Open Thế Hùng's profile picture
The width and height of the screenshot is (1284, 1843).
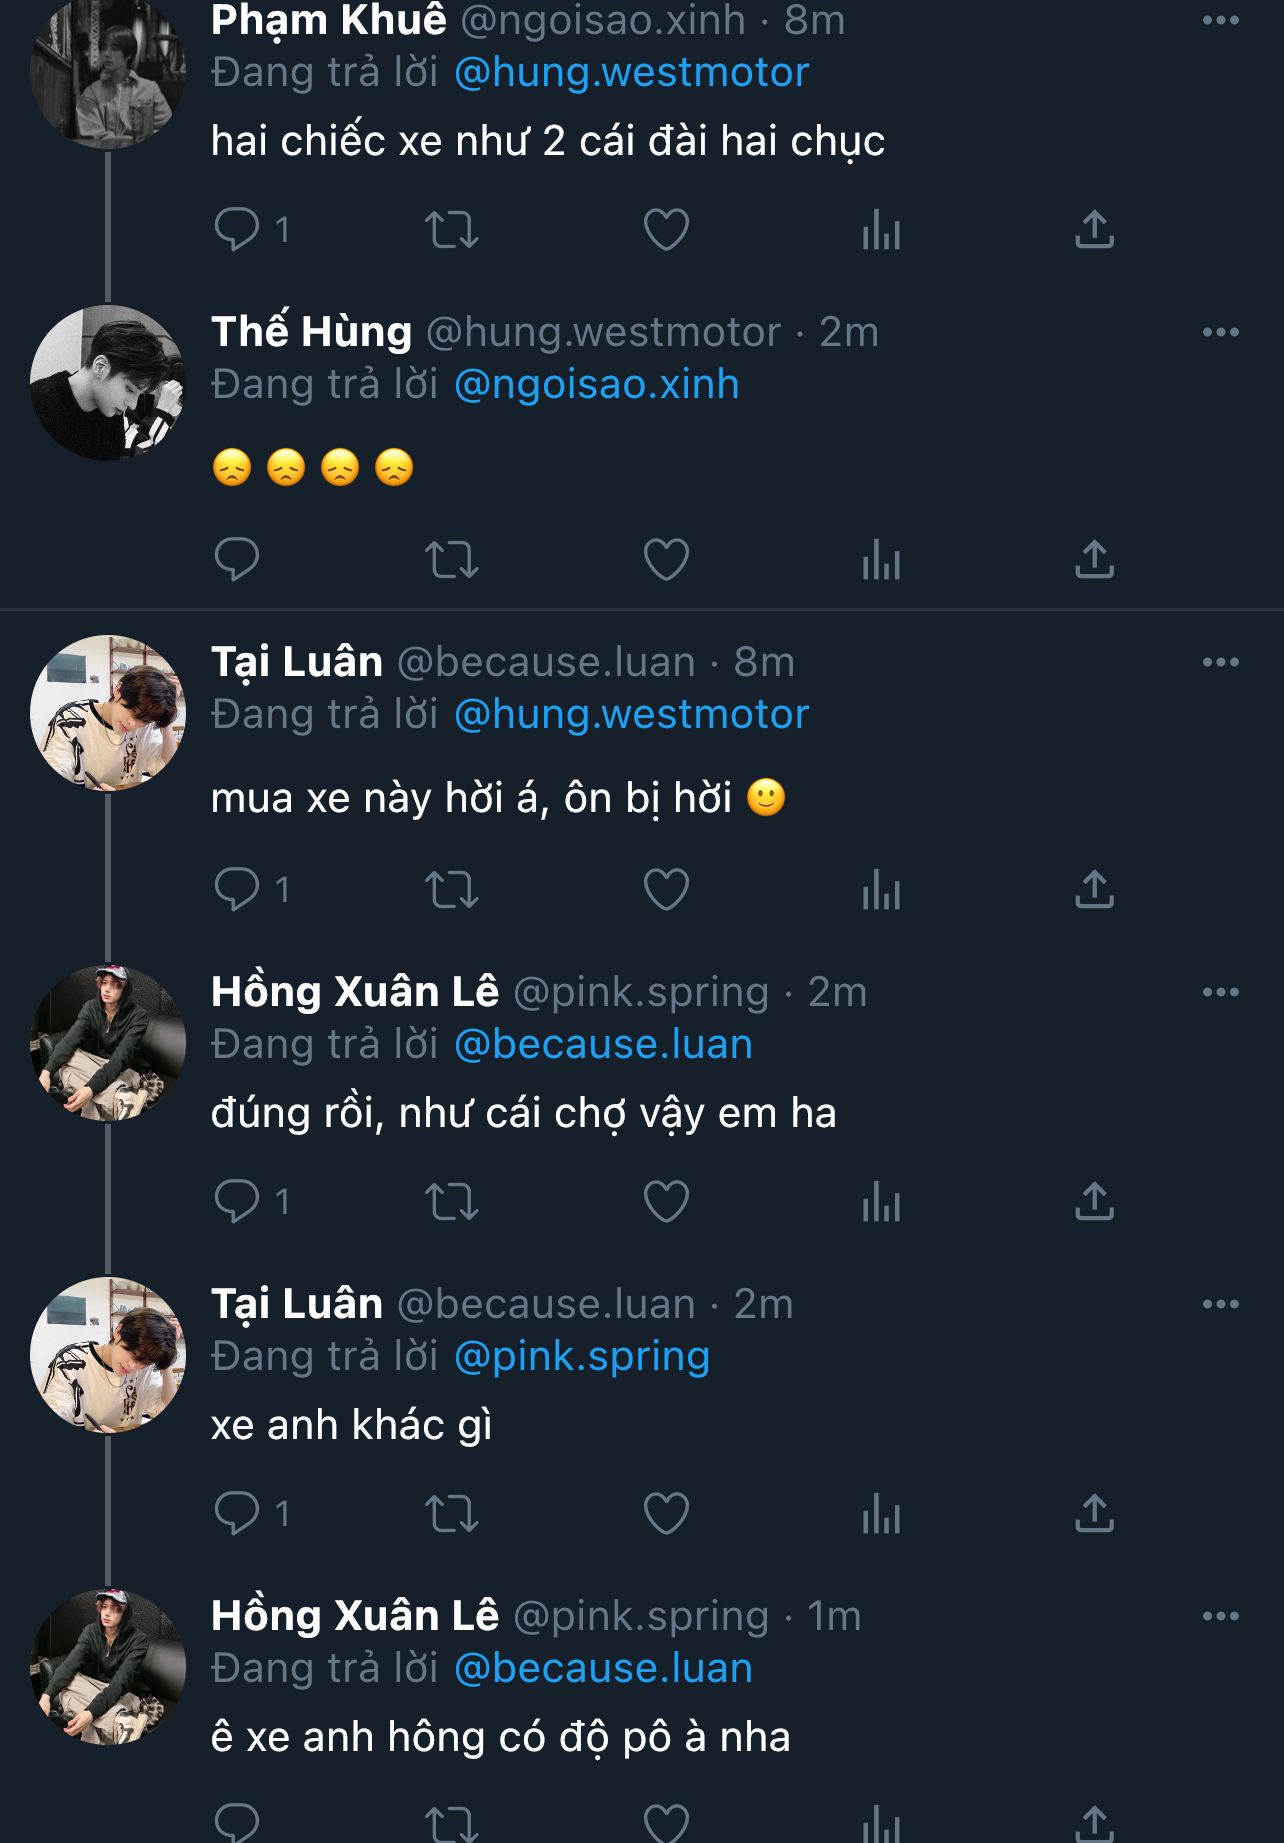[x=108, y=383]
